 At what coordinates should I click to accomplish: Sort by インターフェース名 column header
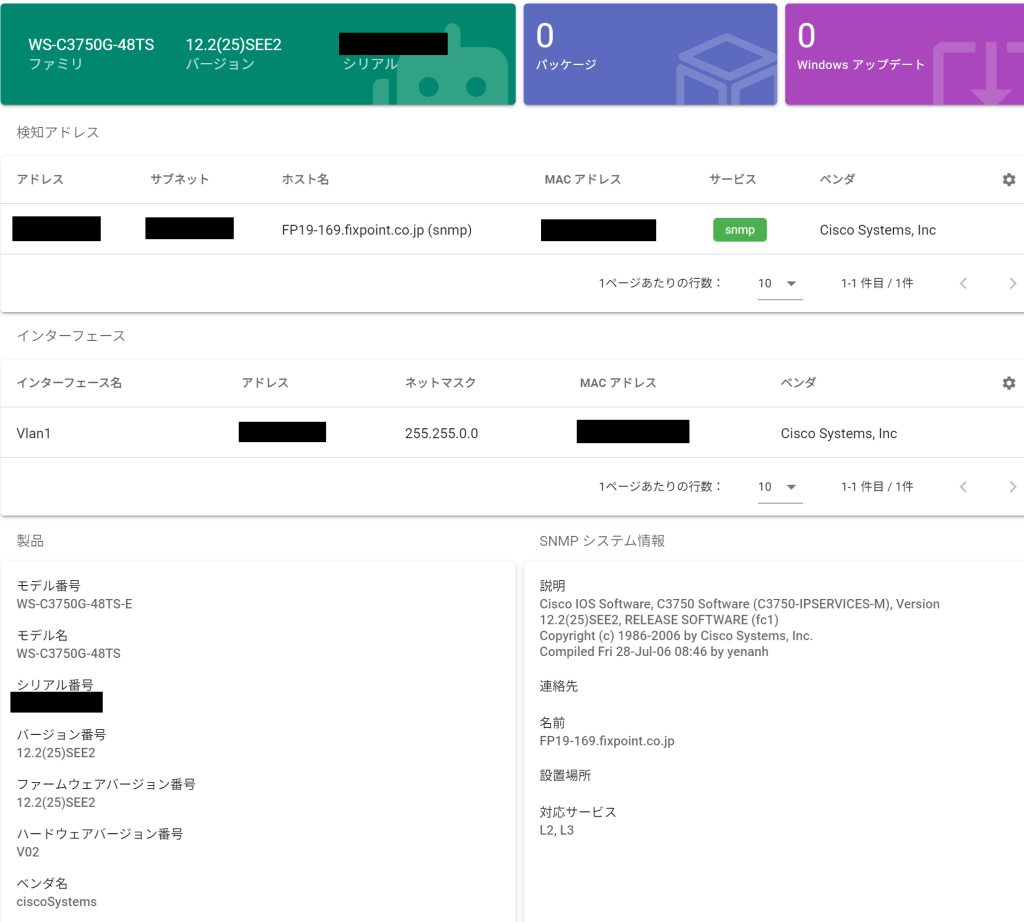[x=69, y=383]
